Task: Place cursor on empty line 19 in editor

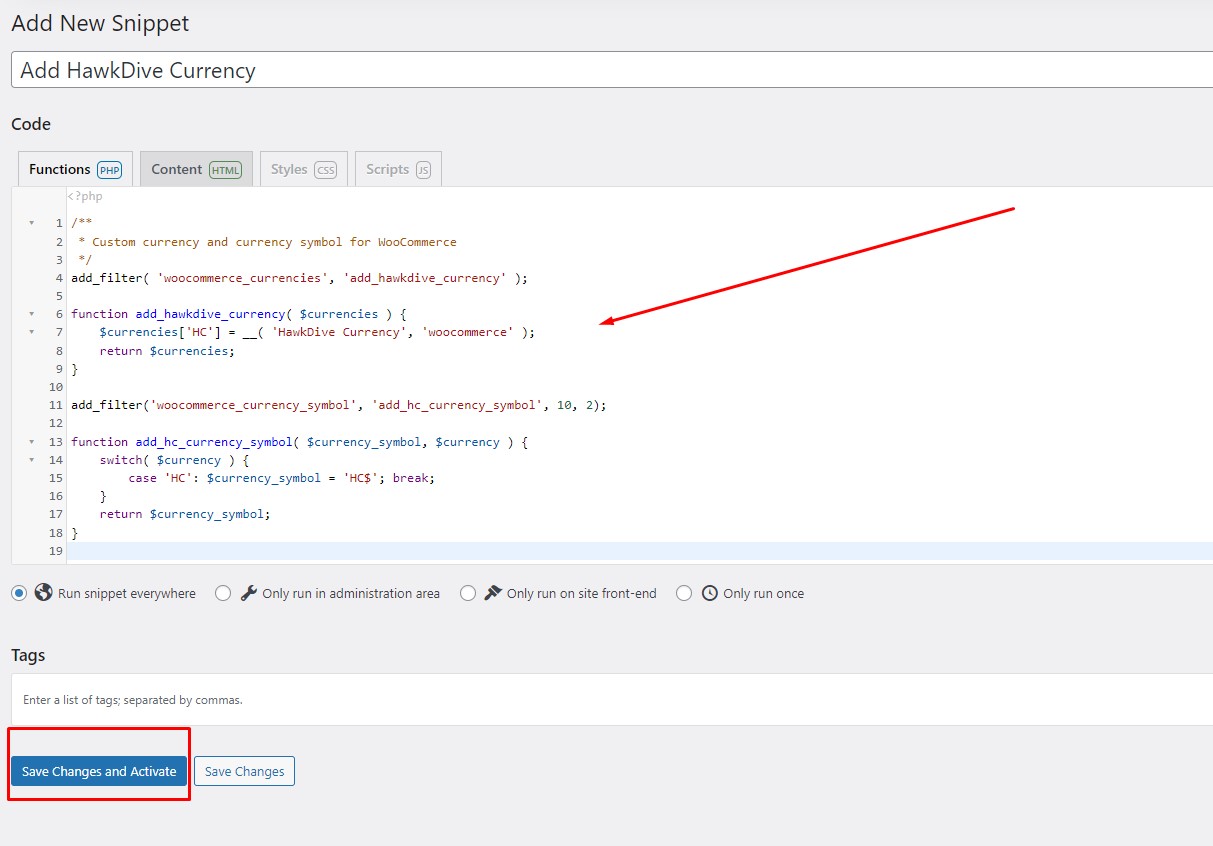Action: click(600, 551)
